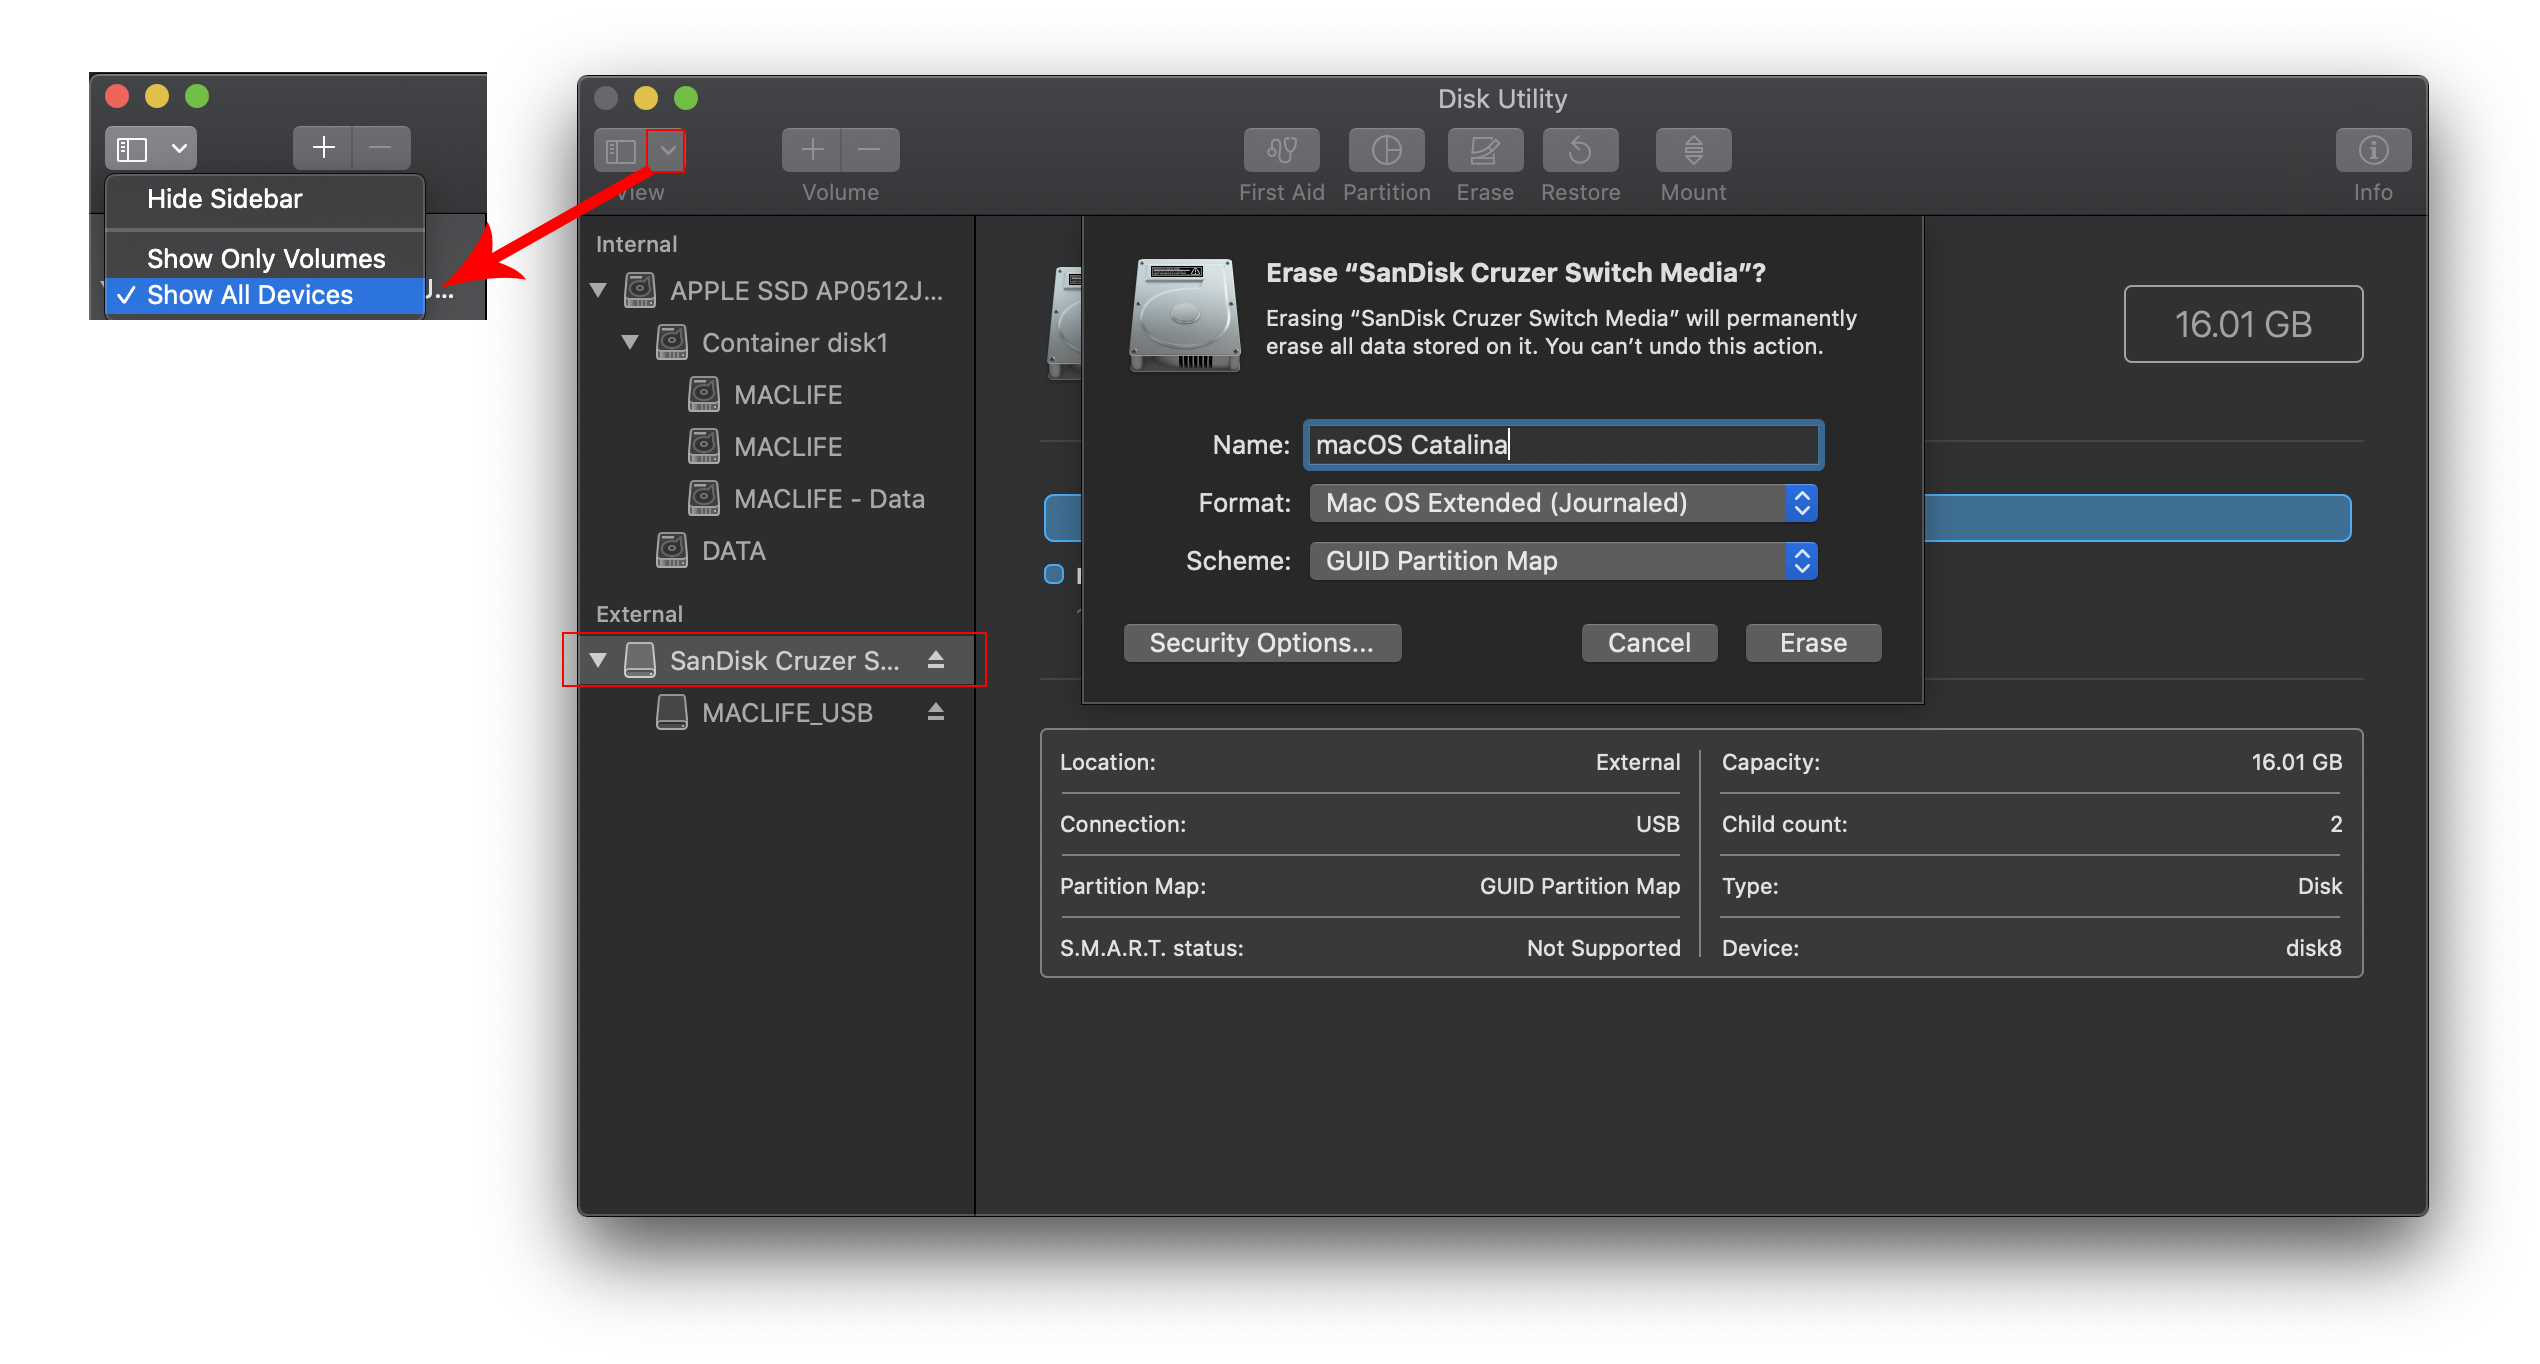2540x1364 pixels.
Task: Open Security Options dialog
Action: [1262, 642]
